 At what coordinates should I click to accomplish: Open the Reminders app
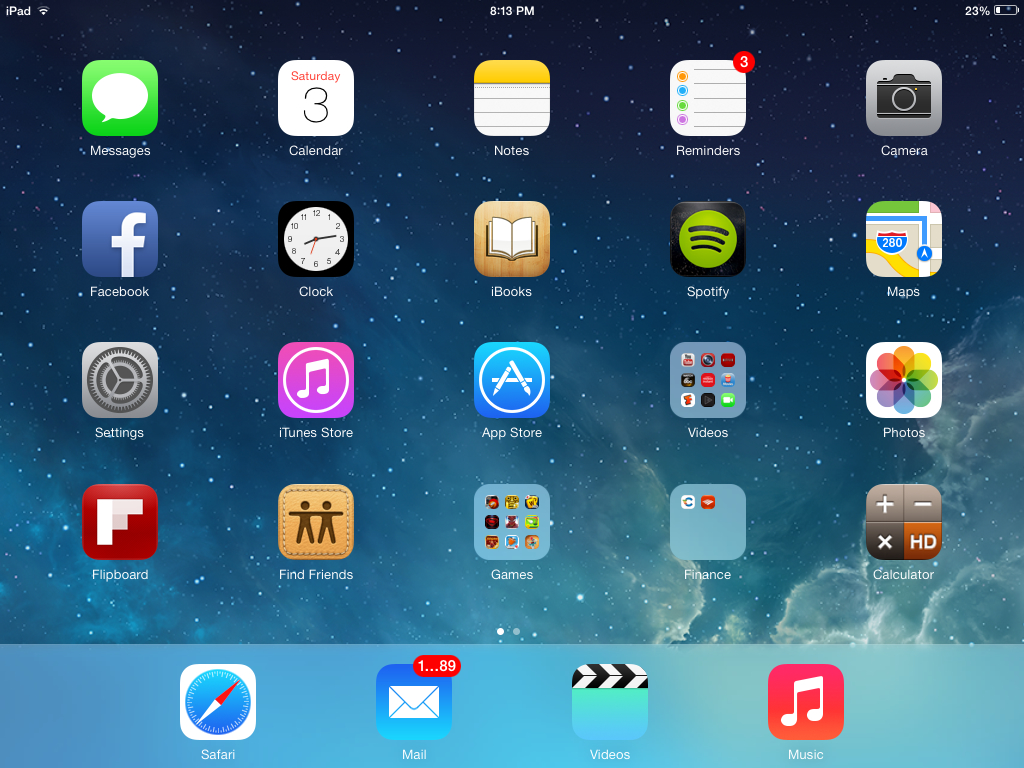[x=707, y=98]
